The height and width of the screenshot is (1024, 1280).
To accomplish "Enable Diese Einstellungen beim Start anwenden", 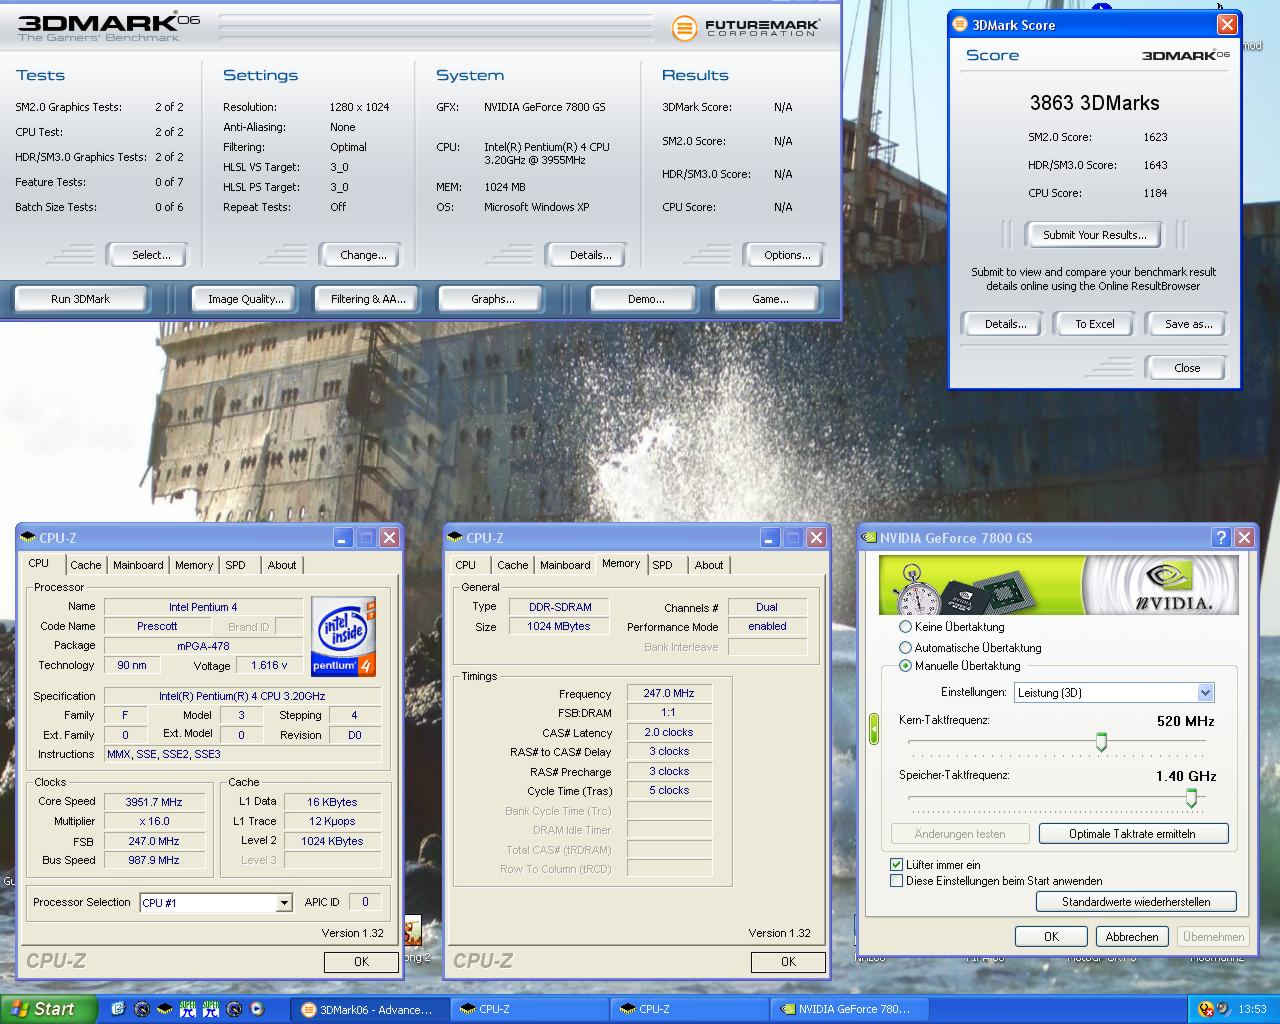I will (x=896, y=881).
